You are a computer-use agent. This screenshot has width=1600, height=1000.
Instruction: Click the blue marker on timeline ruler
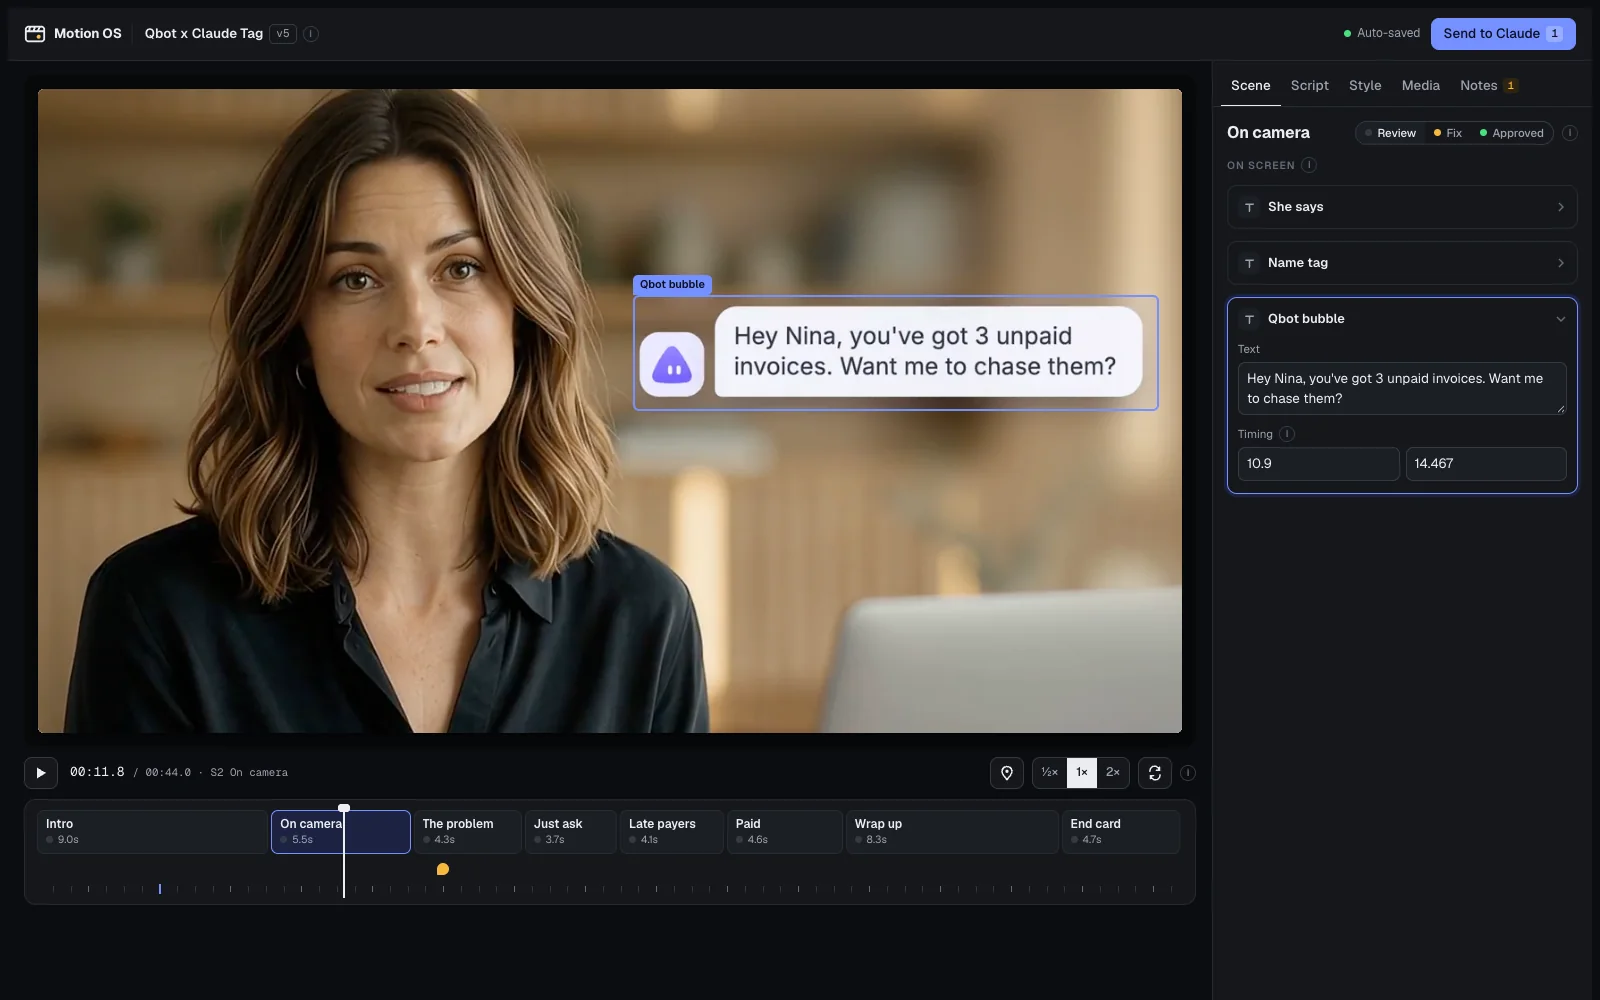160,888
